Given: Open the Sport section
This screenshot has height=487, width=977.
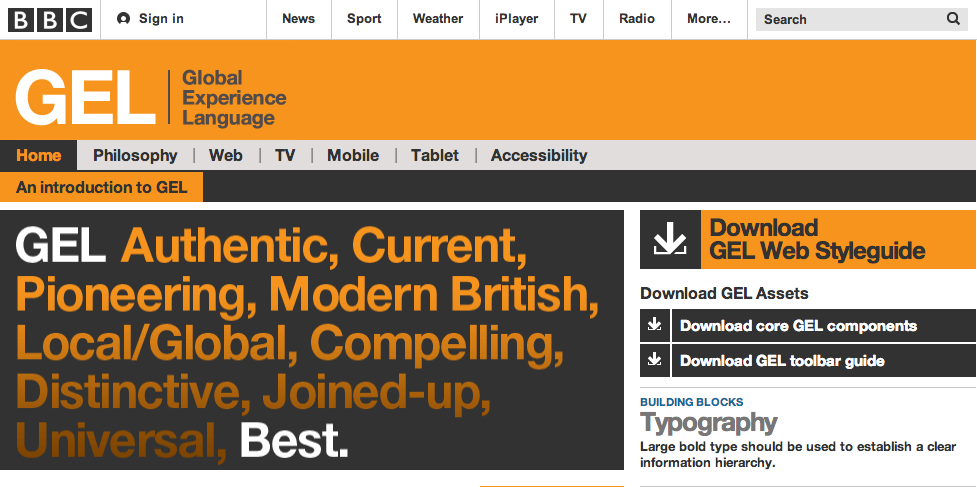Looking at the screenshot, I should tap(365, 19).
